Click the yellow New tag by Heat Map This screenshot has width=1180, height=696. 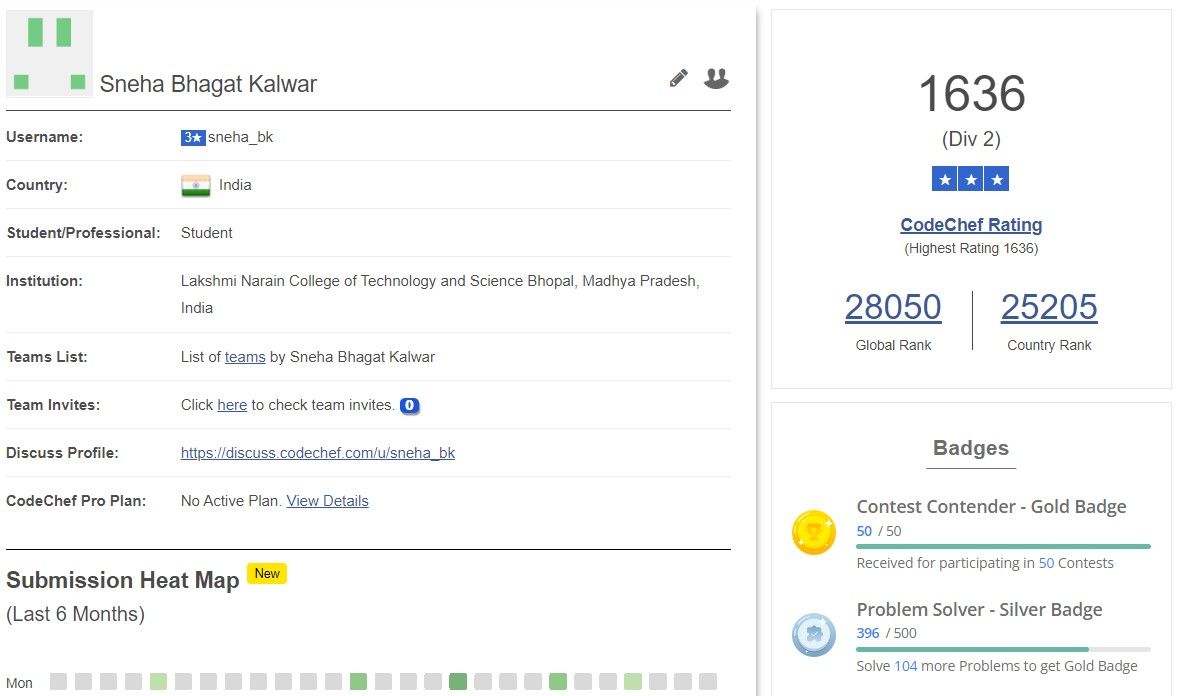[267, 574]
